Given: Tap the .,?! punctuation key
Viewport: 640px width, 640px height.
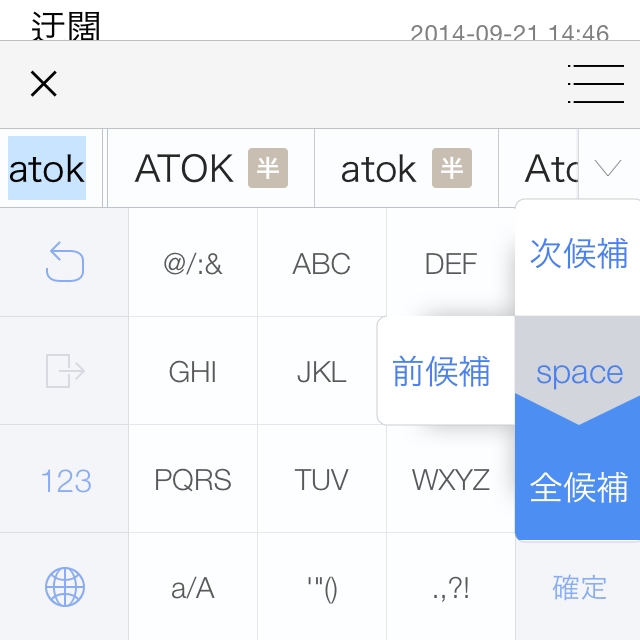Looking at the screenshot, I should [451, 588].
